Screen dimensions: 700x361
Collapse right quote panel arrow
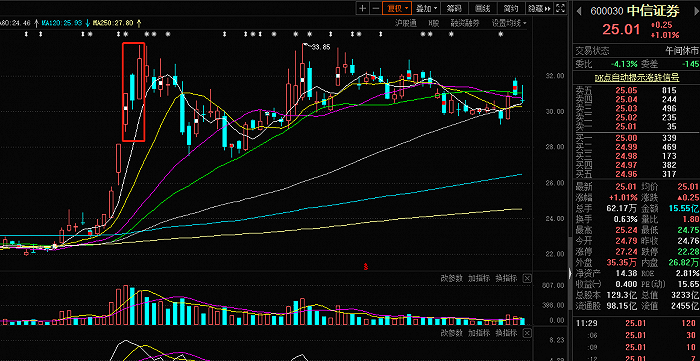570,273
